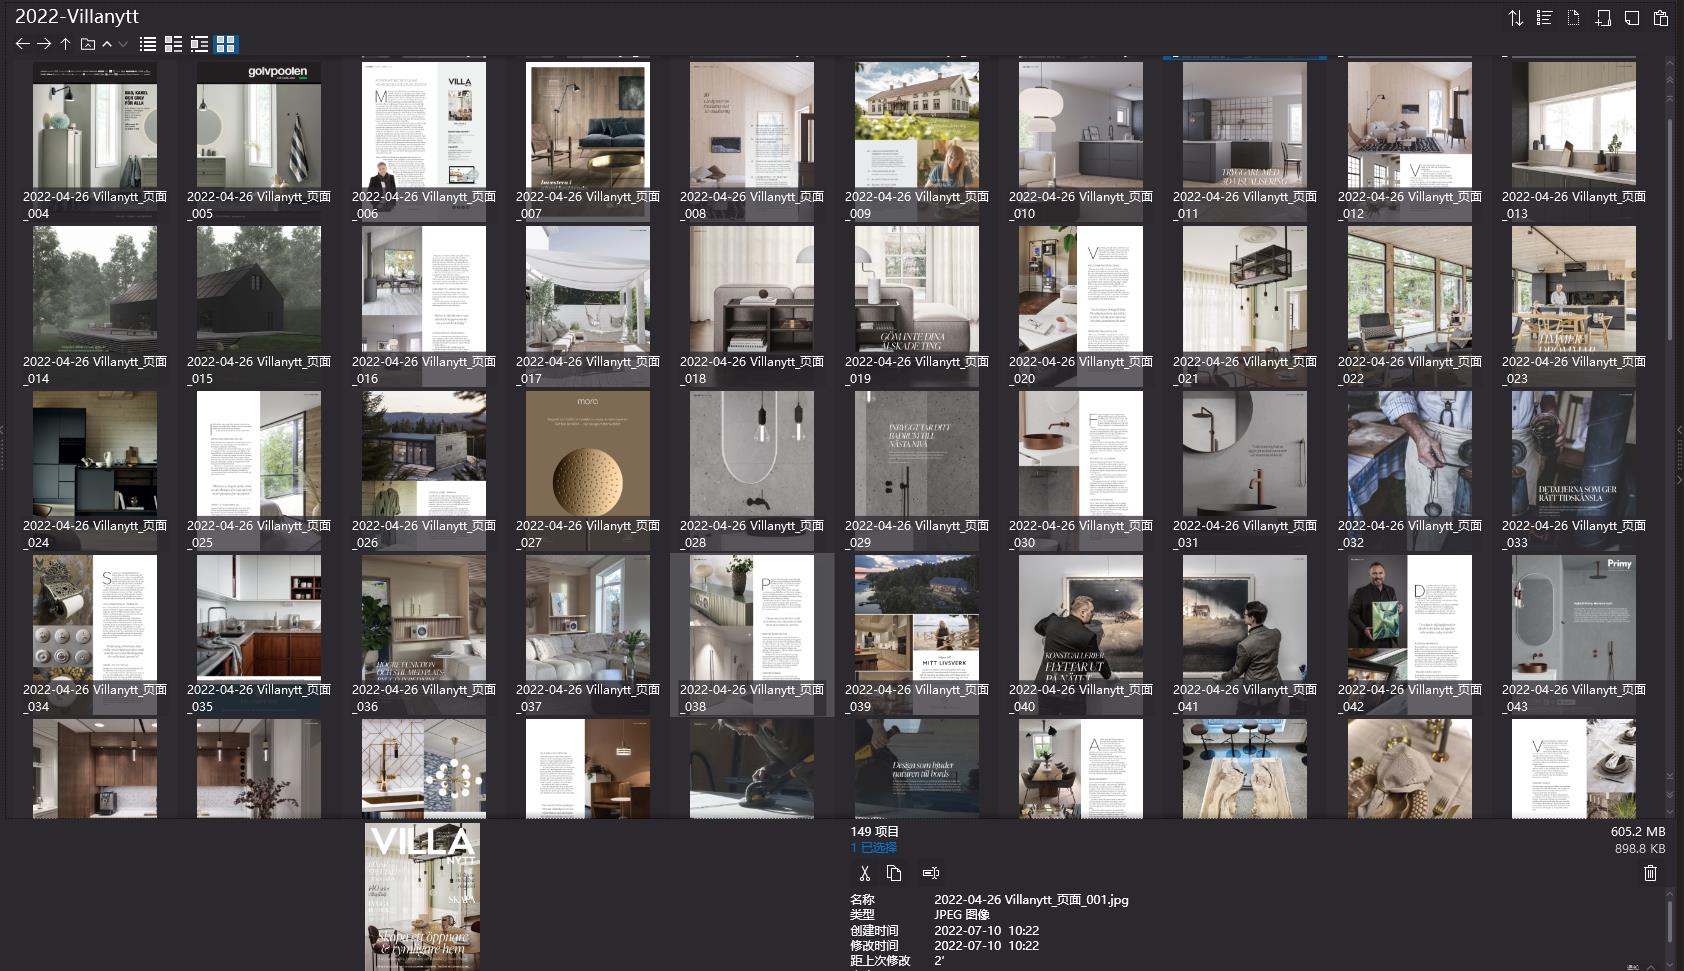Open the recent folders icon in navigation bar

87,44
